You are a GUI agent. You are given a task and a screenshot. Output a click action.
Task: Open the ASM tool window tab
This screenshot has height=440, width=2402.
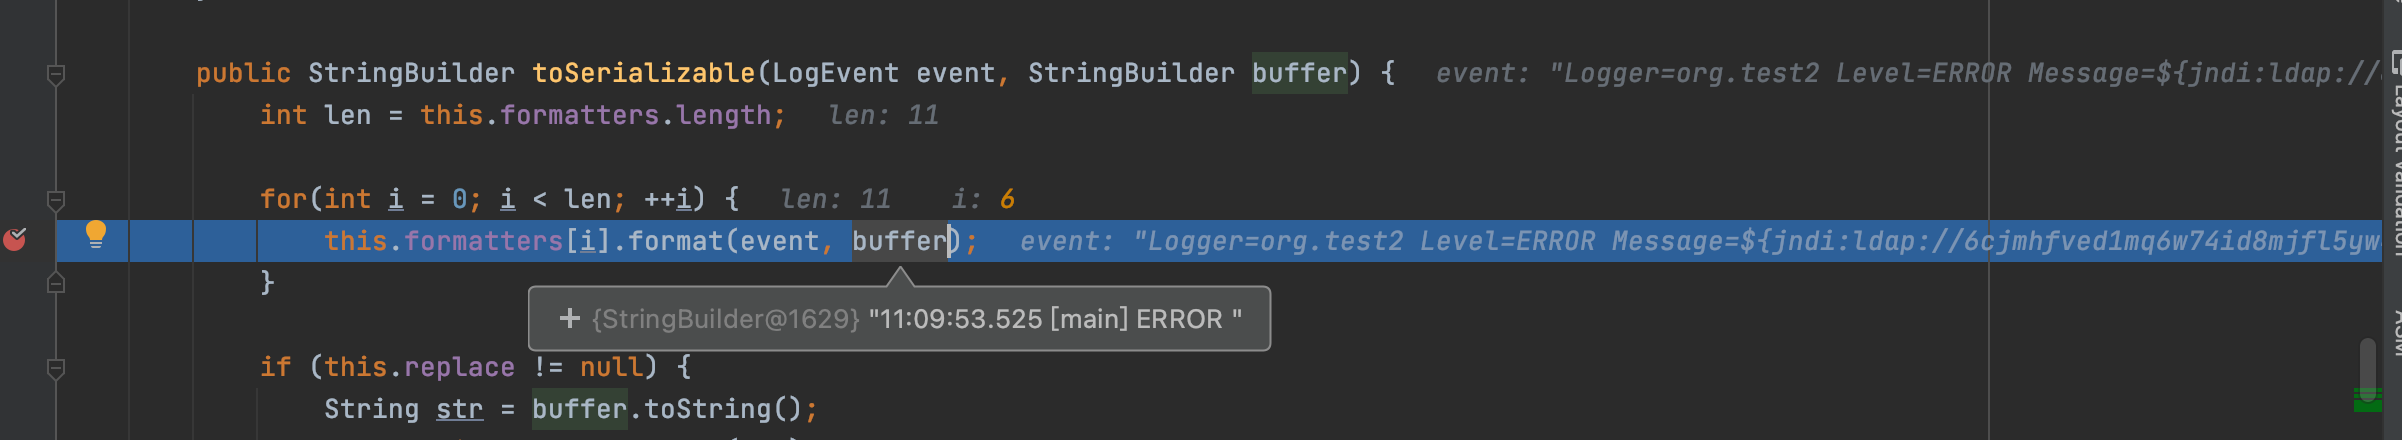pyautogui.click(x=2395, y=333)
